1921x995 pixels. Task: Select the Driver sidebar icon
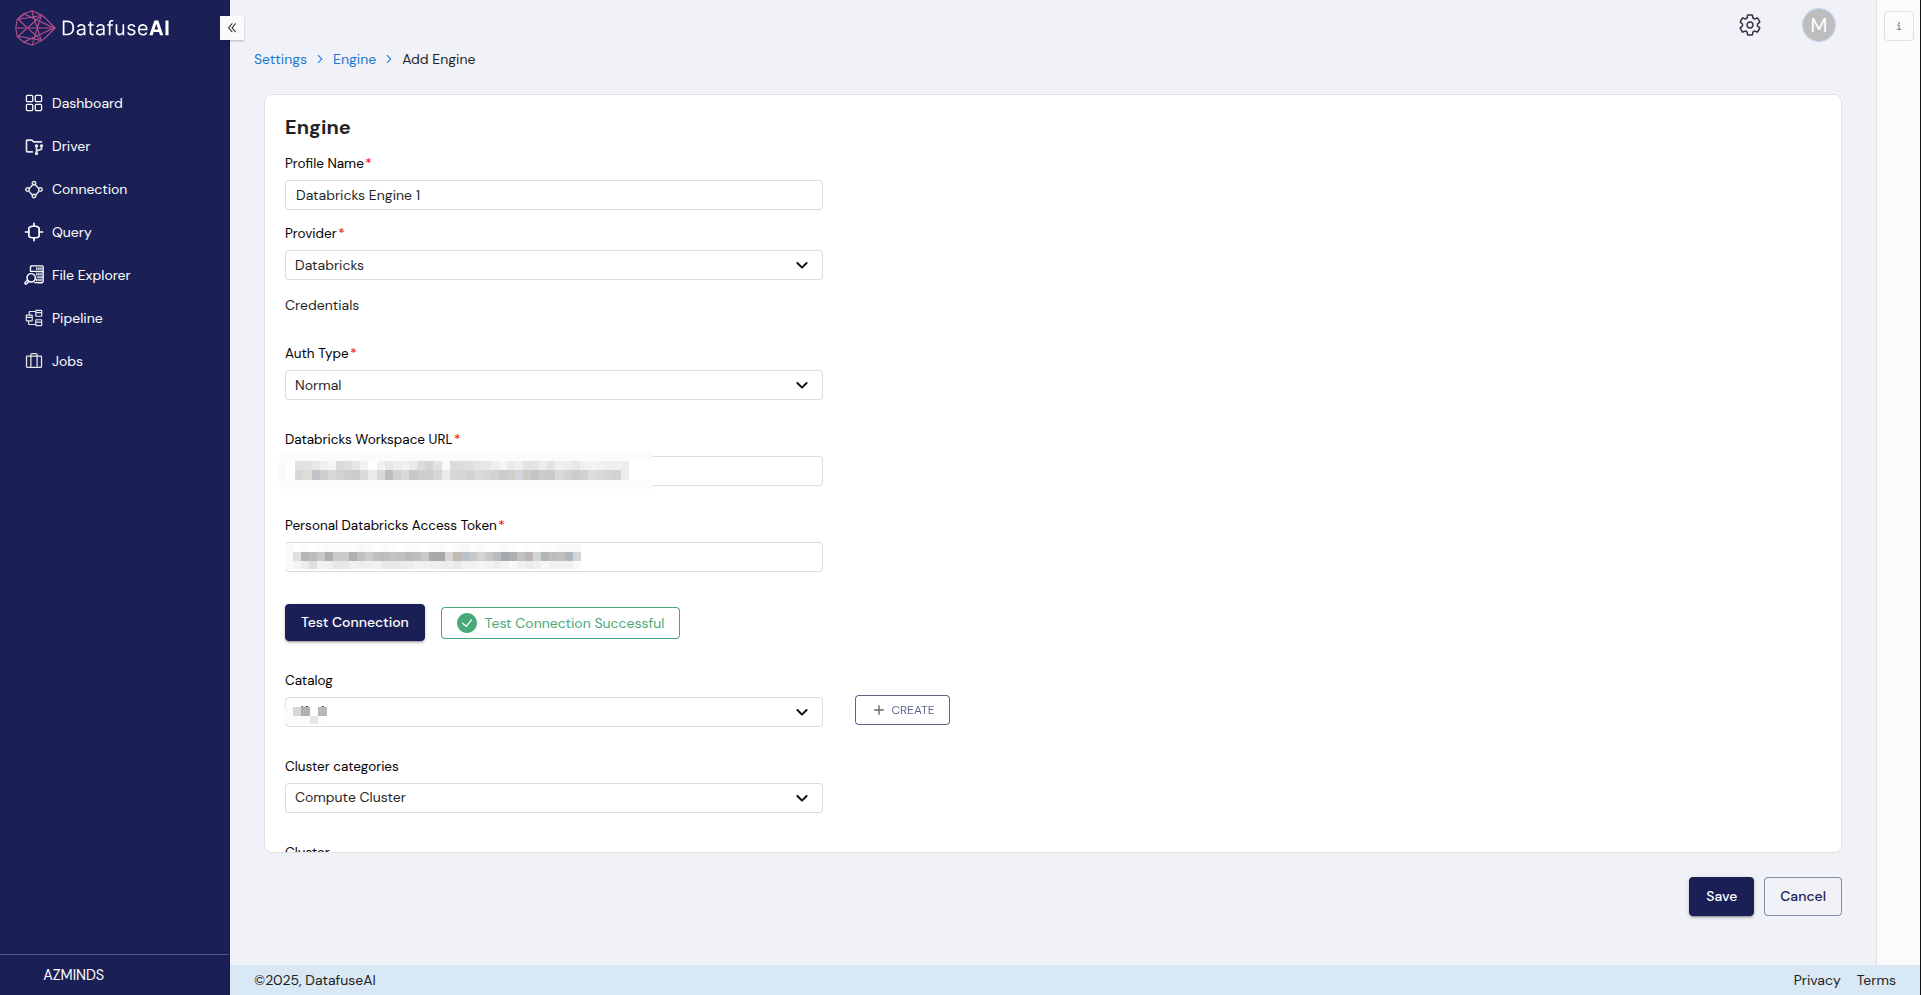(71, 146)
